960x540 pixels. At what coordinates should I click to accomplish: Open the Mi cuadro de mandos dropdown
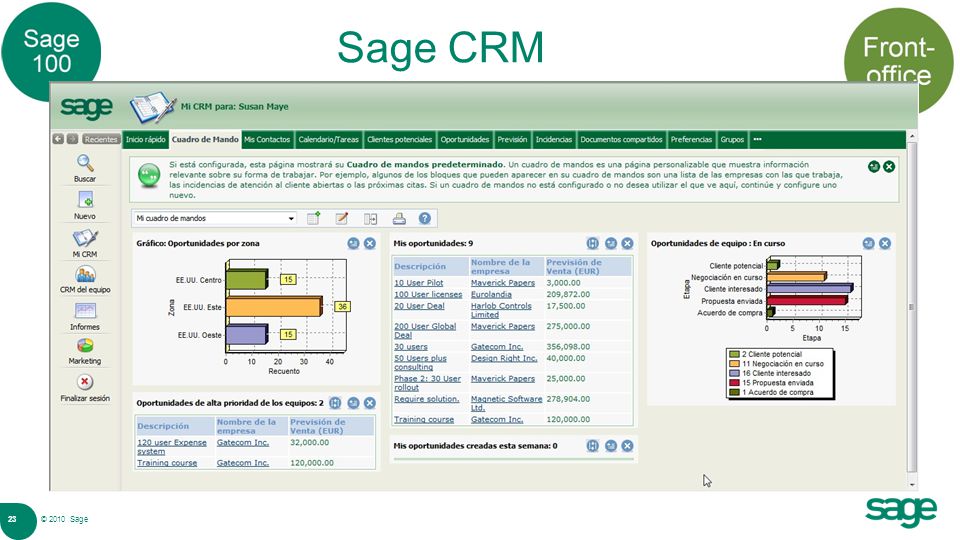pos(215,218)
